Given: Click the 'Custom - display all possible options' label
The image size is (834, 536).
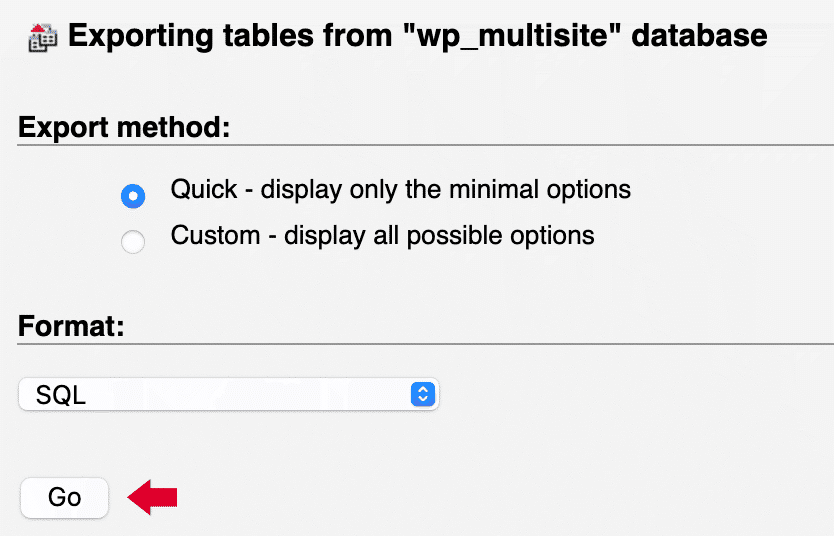Looking at the screenshot, I should coord(382,236).
